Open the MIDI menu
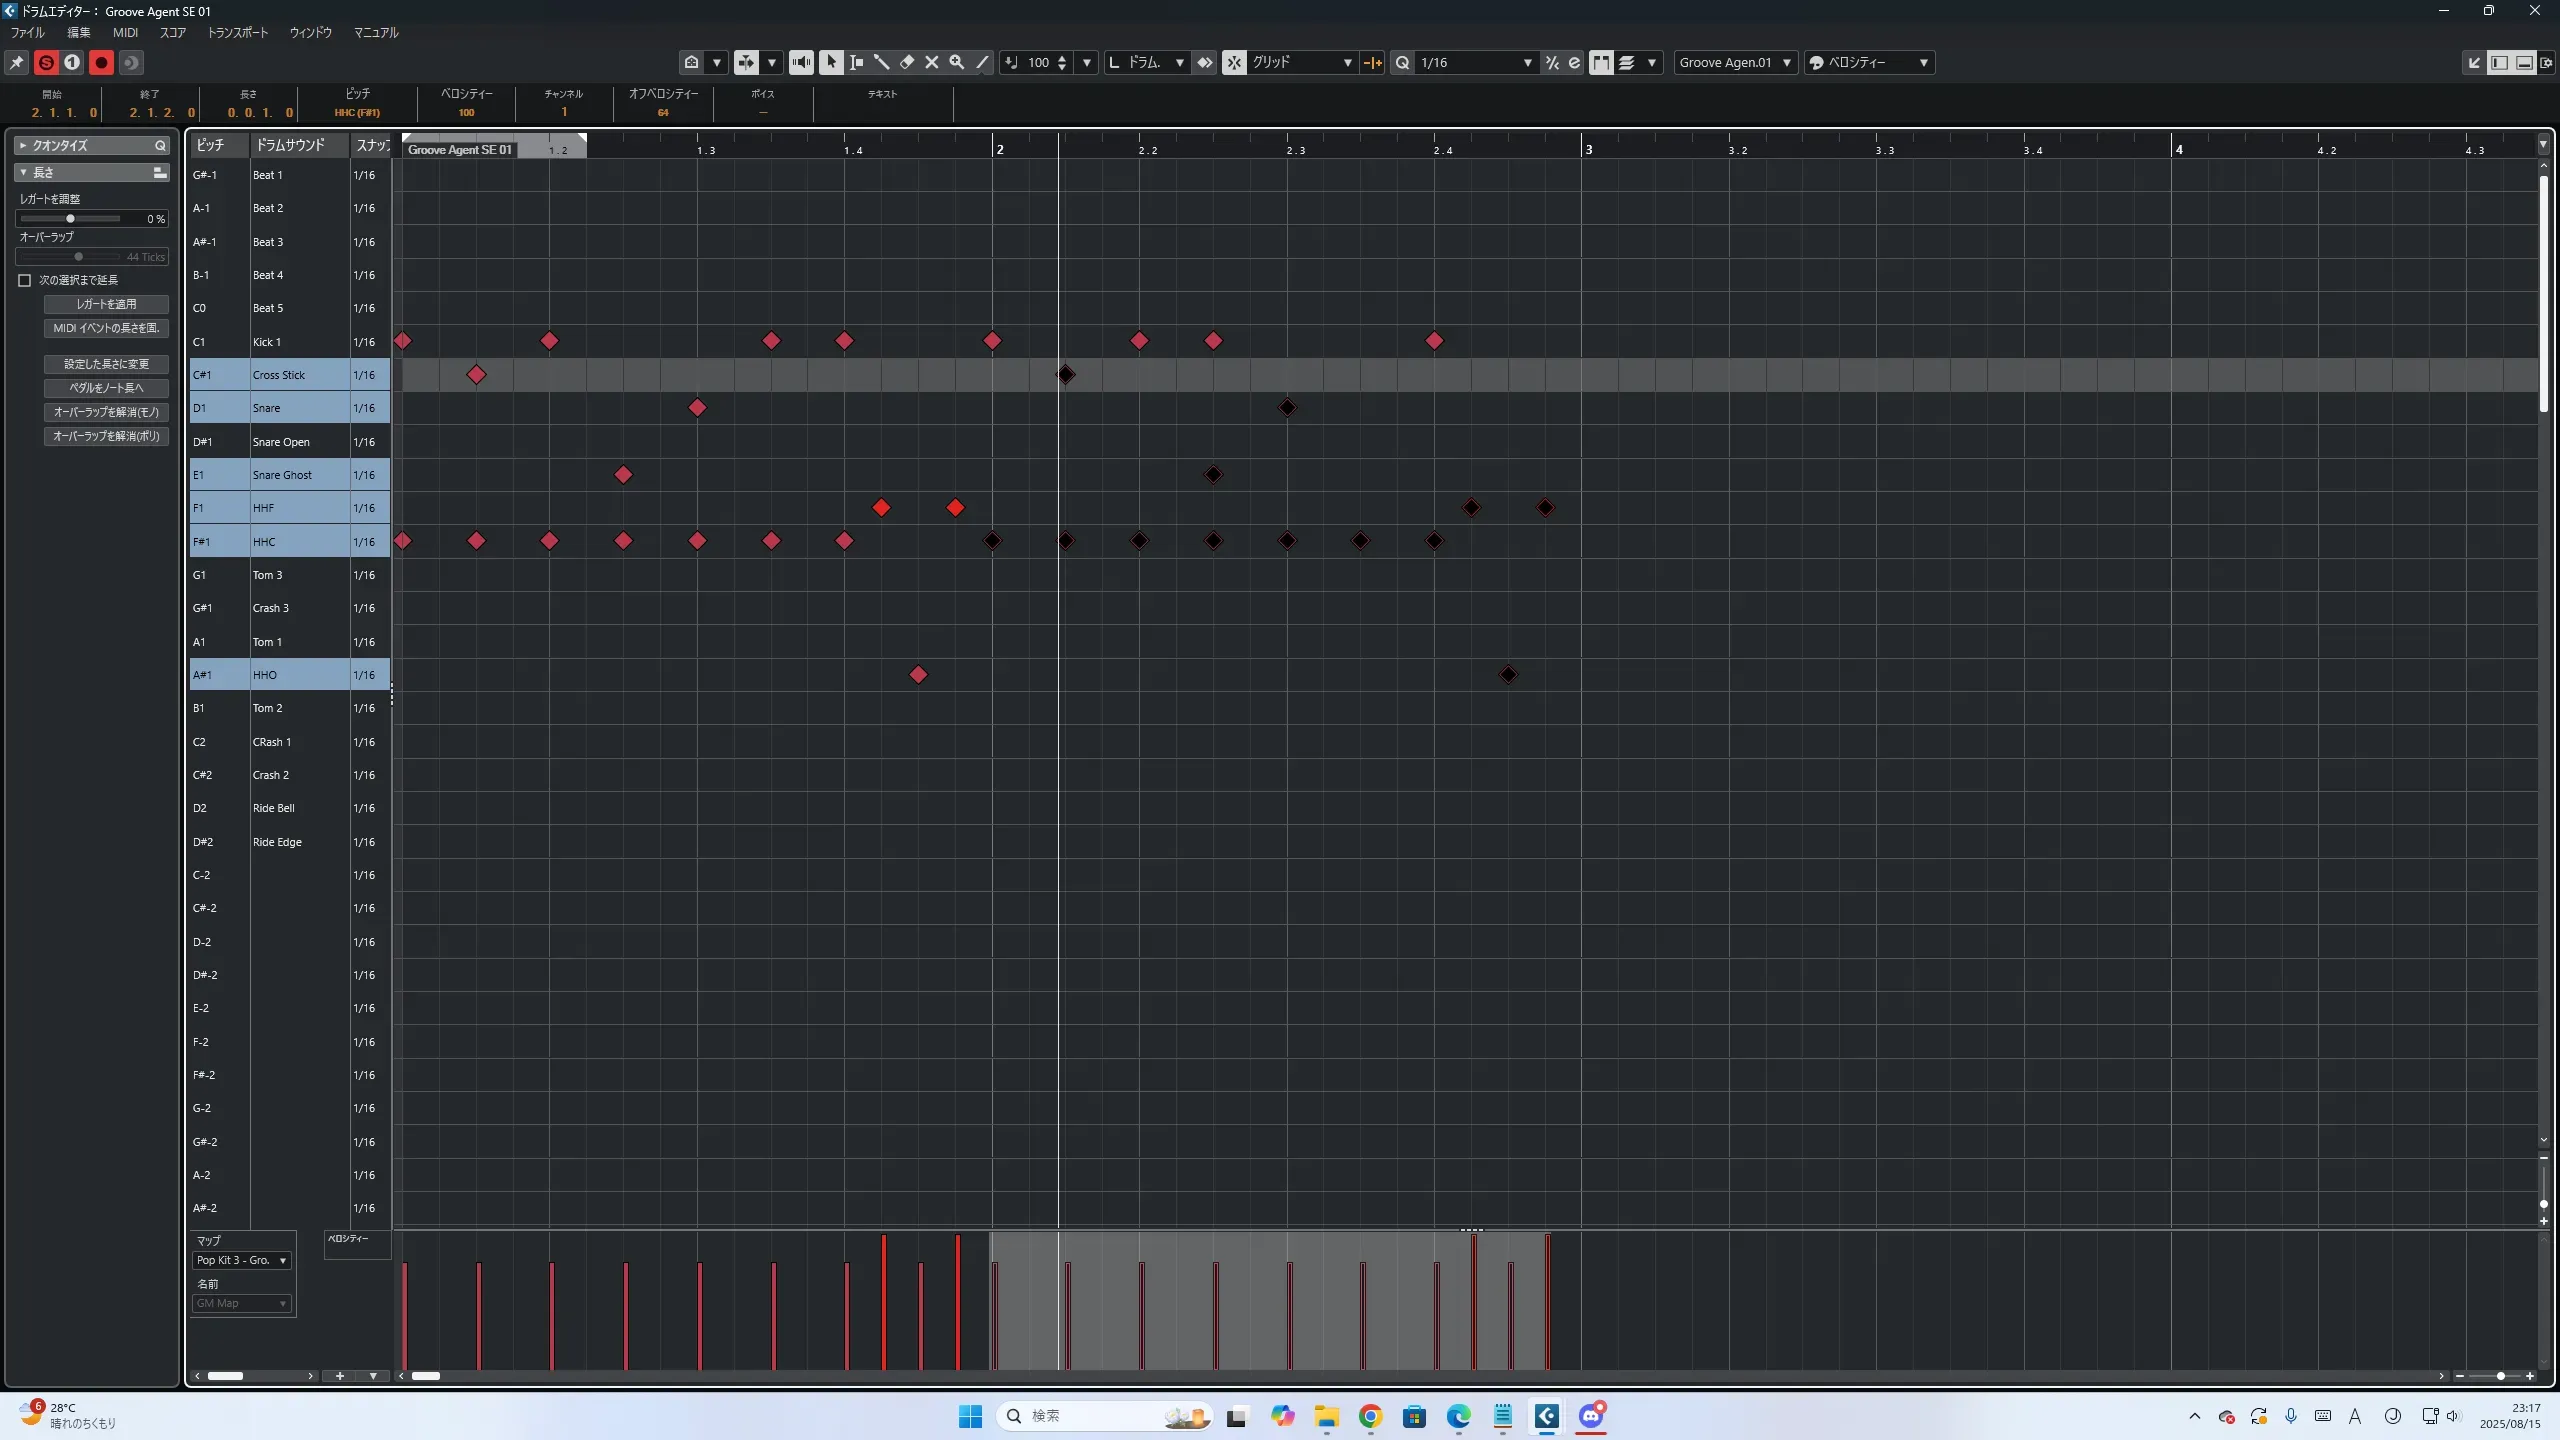Image resolution: width=2560 pixels, height=1440 pixels. click(125, 32)
